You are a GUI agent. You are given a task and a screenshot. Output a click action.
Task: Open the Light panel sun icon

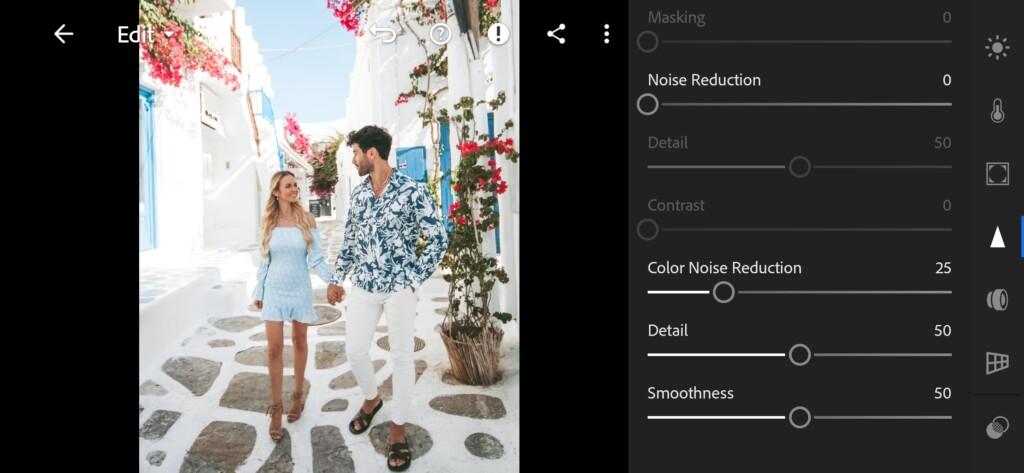997,48
